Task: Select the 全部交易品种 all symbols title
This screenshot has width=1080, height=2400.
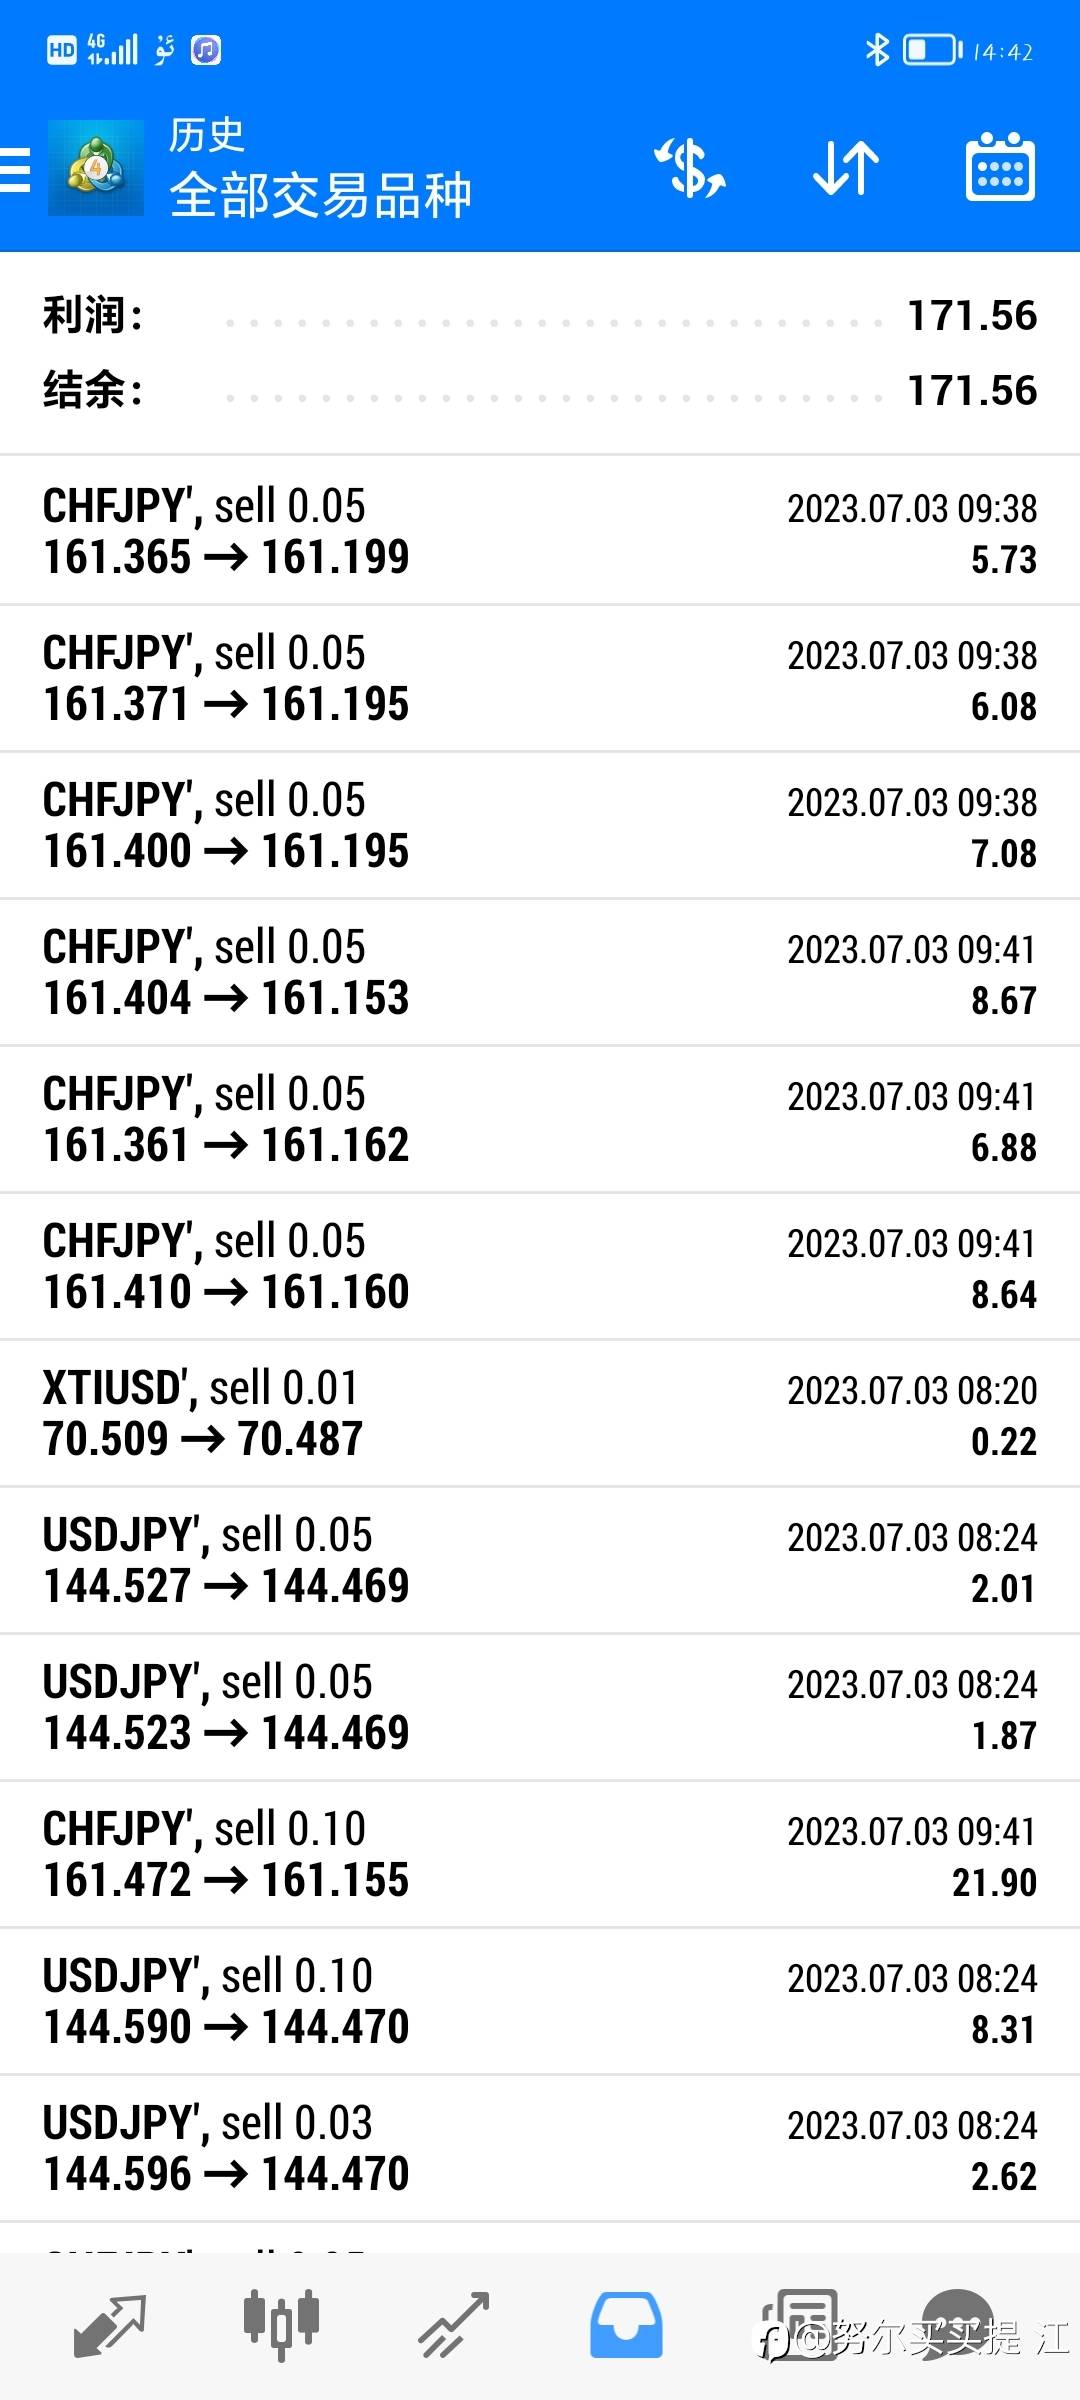Action: (x=320, y=195)
